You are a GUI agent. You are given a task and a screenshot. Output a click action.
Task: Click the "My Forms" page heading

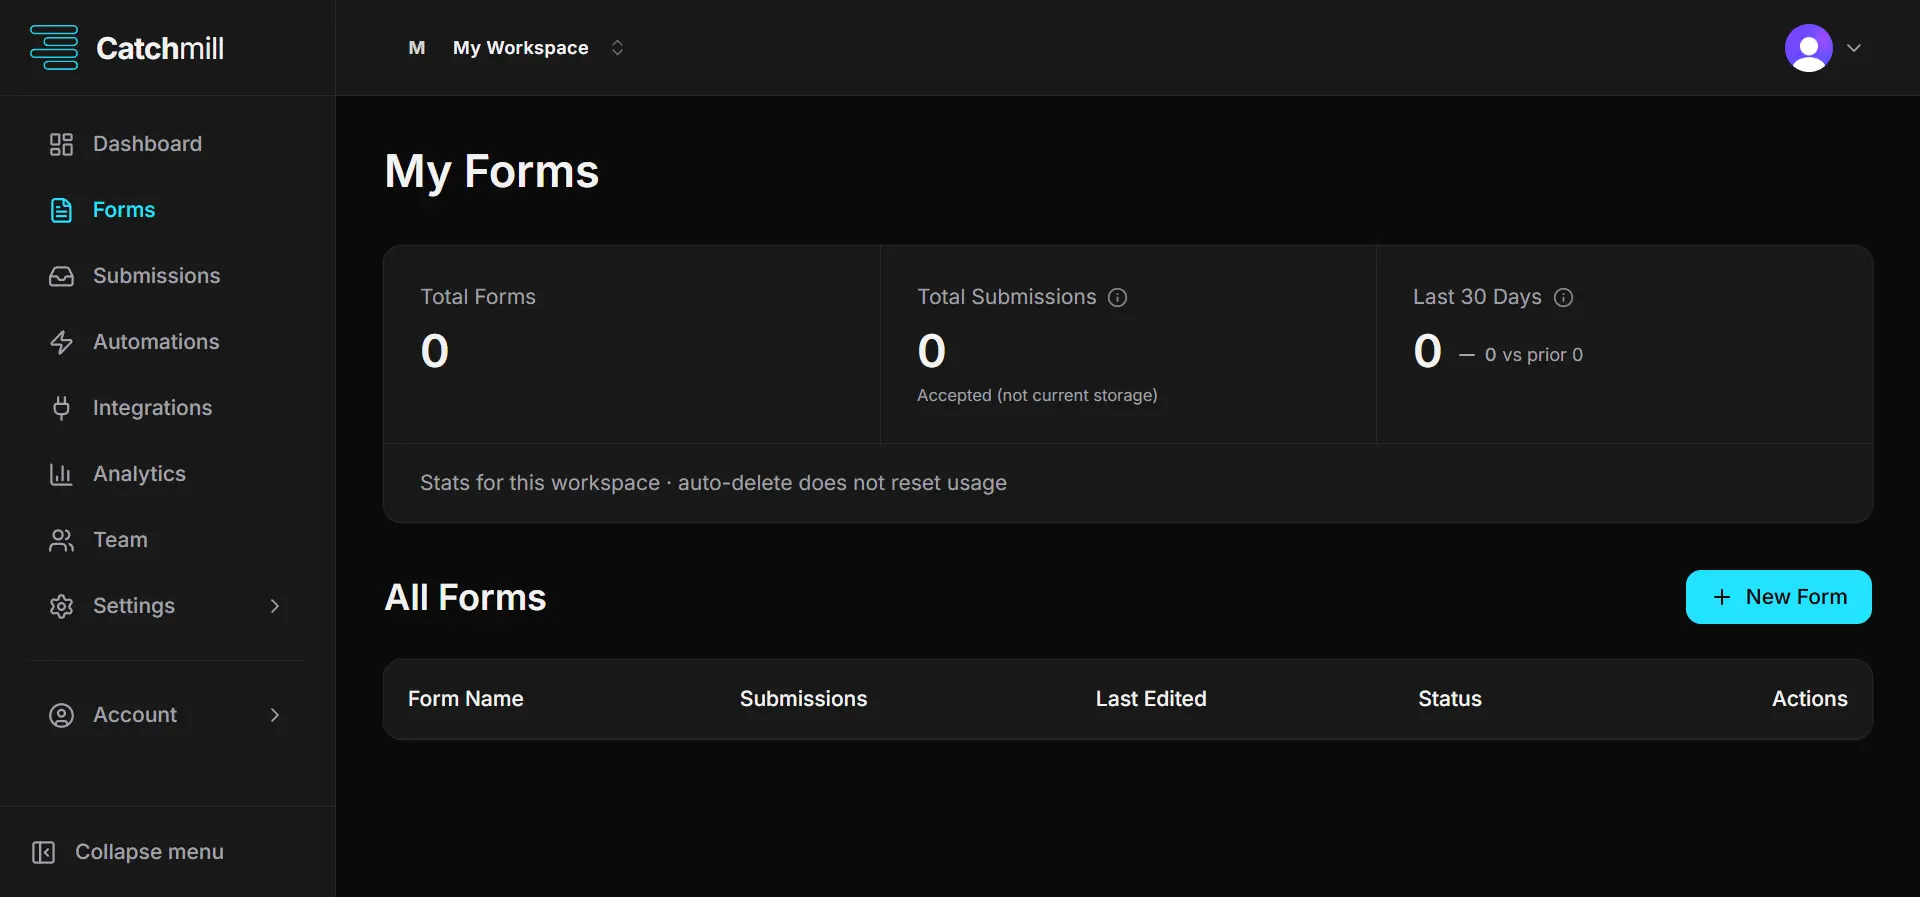[x=492, y=172]
